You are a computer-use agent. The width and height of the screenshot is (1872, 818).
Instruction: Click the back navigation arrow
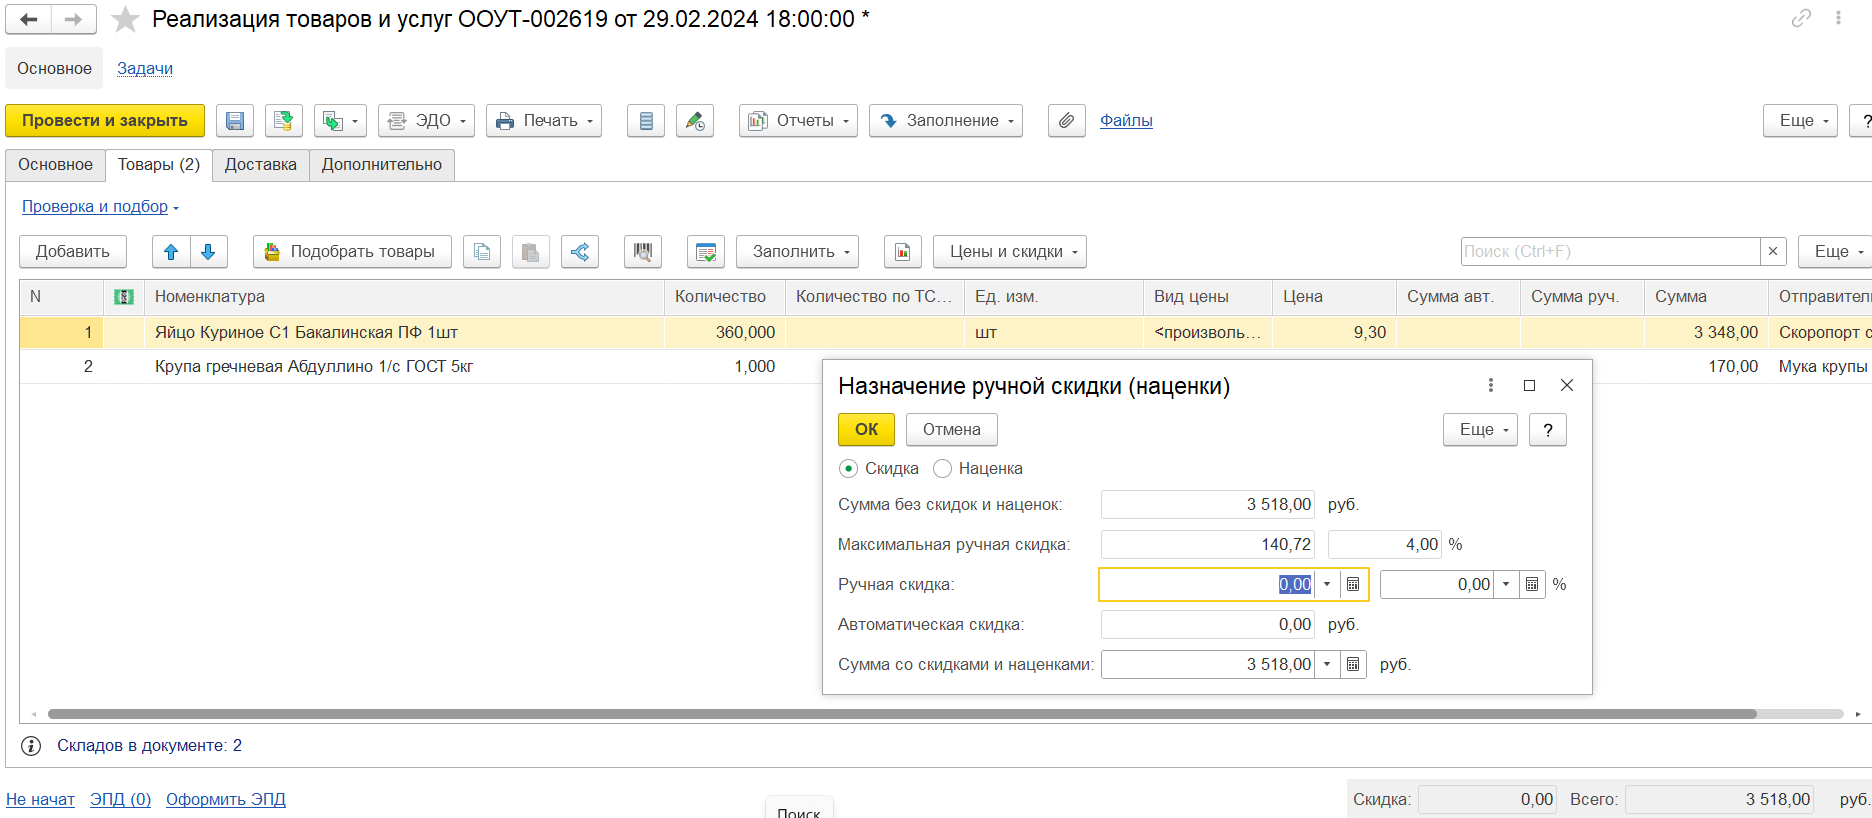29,19
